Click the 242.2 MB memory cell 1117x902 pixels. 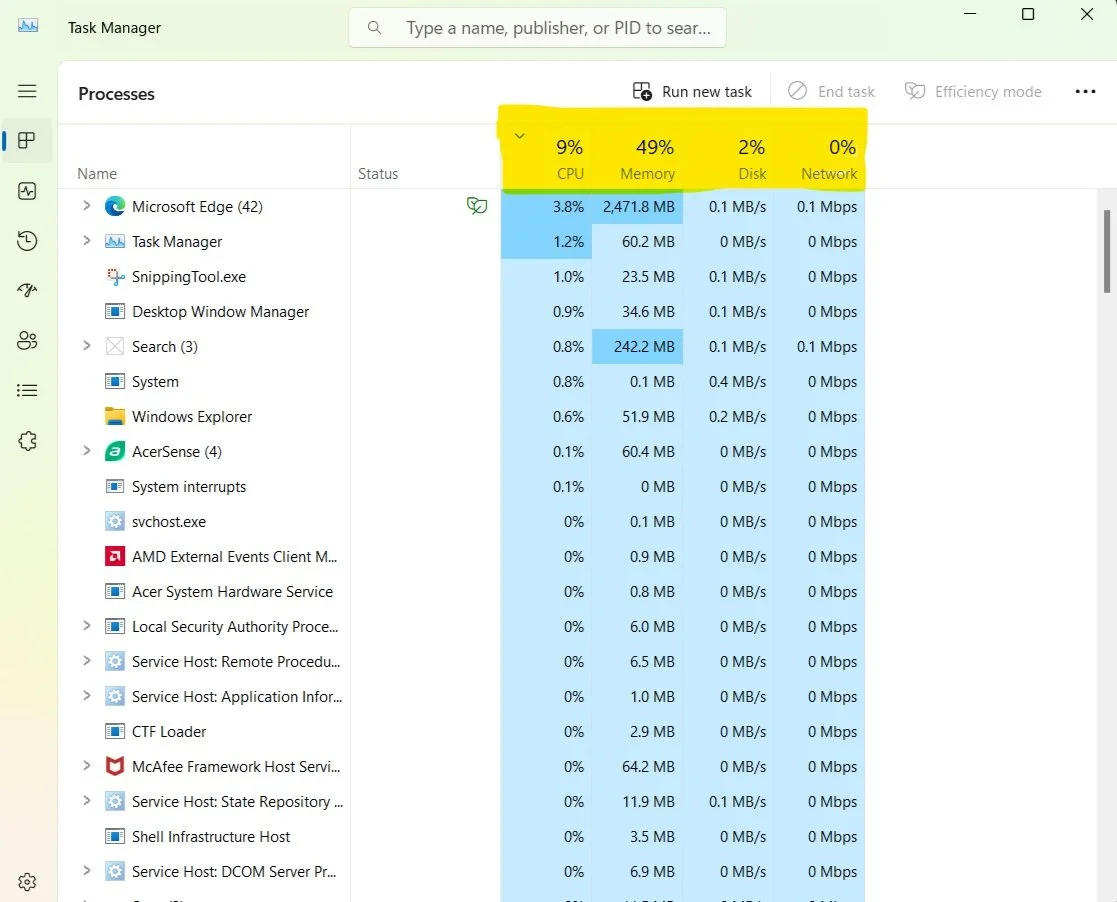[x=638, y=346]
